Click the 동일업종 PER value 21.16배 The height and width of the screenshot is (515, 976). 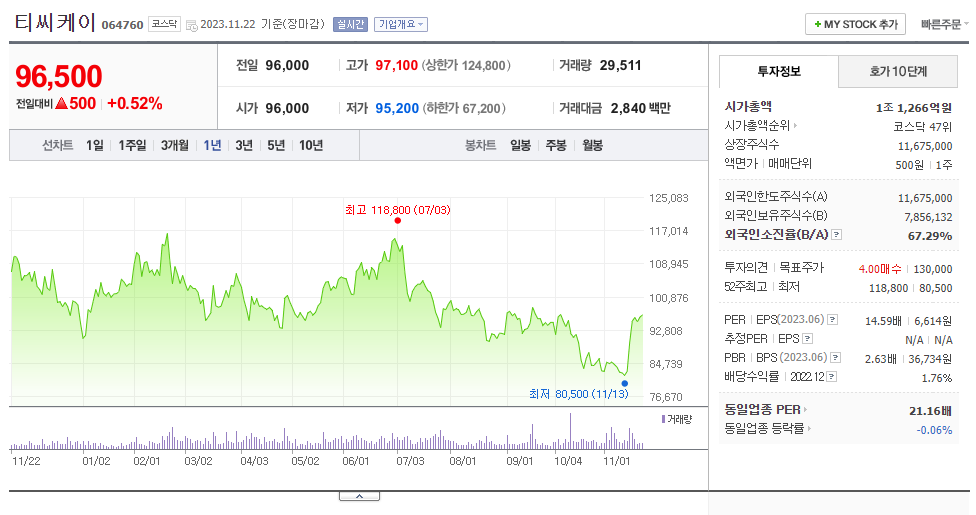[x=930, y=411]
